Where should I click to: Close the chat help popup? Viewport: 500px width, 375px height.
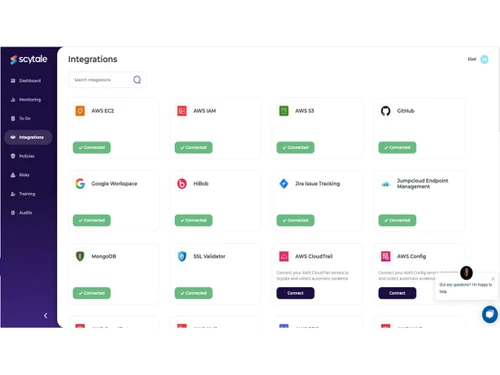[493, 279]
